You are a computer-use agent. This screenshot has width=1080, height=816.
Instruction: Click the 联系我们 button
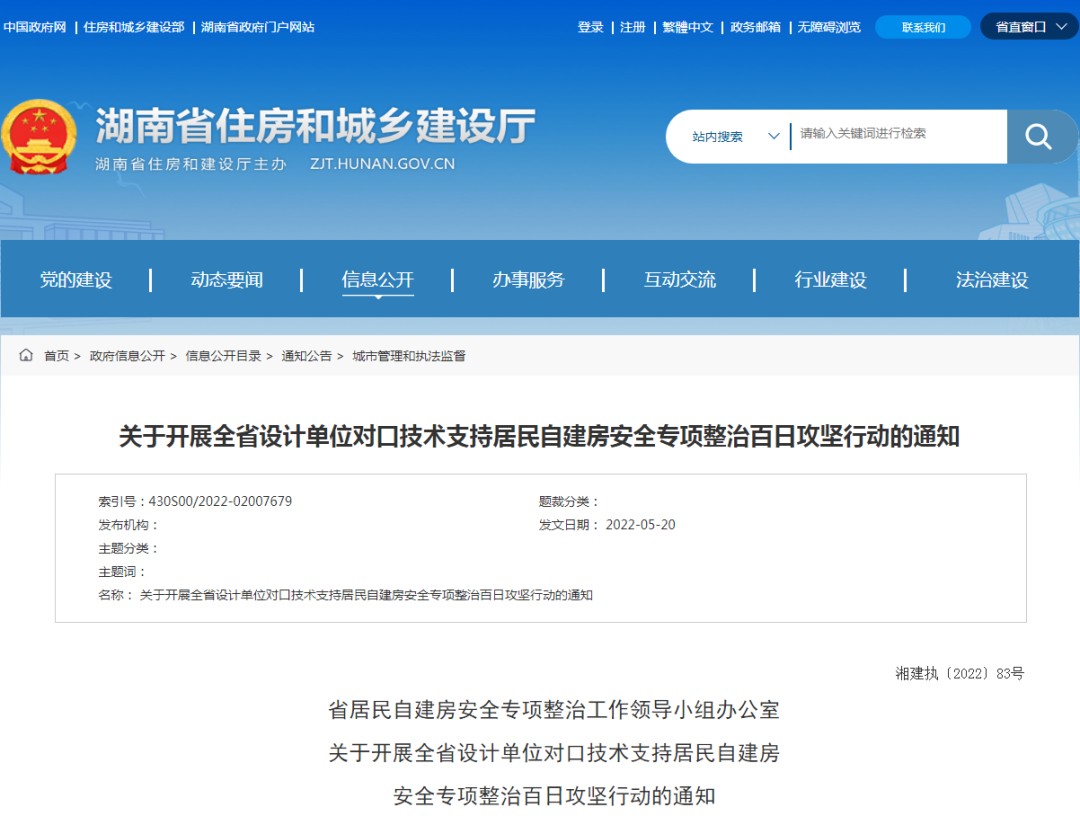click(922, 26)
